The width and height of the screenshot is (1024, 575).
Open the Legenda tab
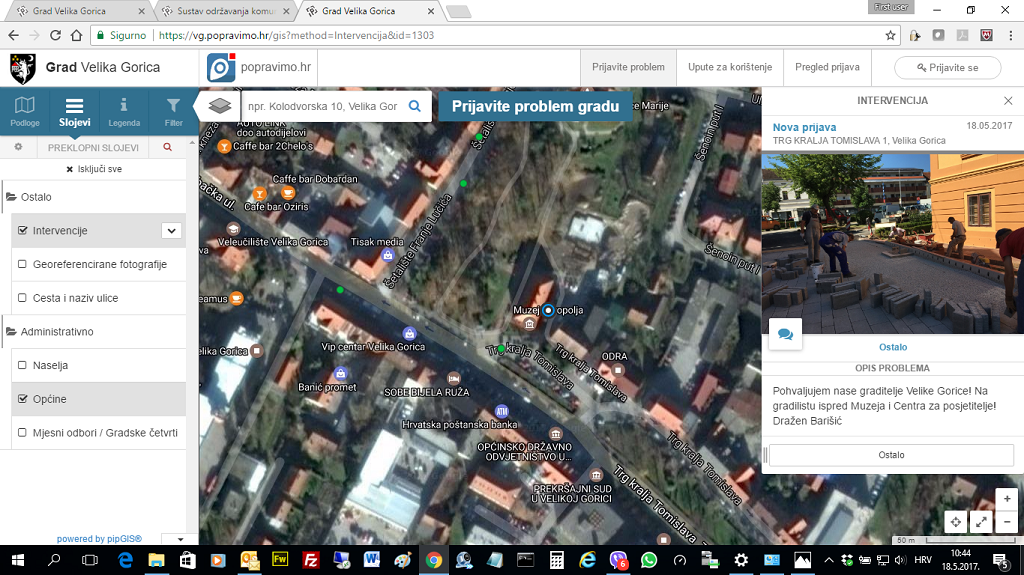pos(124,112)
